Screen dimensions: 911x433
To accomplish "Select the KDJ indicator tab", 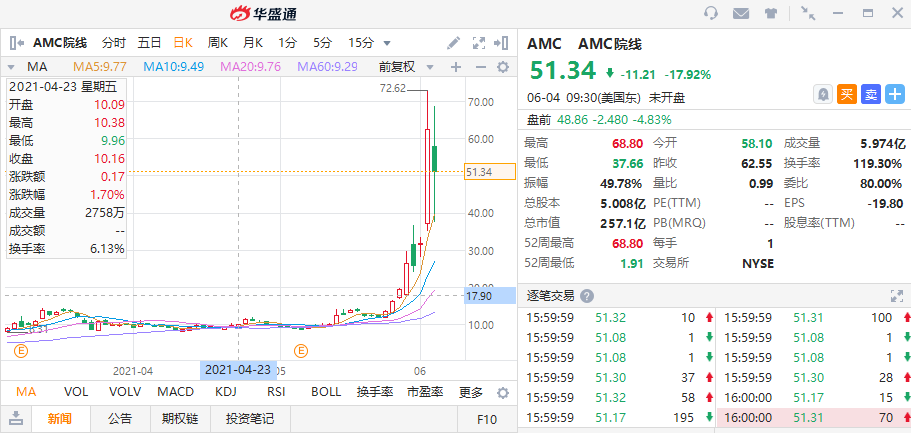I will 225,392.
